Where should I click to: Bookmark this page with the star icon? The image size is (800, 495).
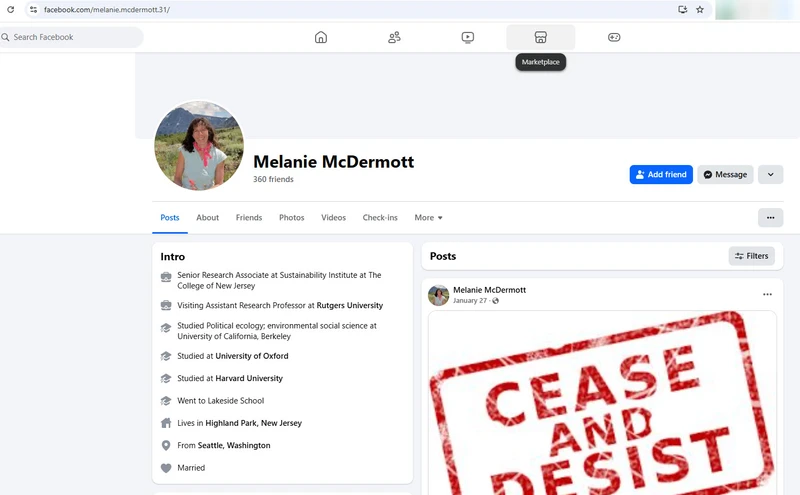700,9
